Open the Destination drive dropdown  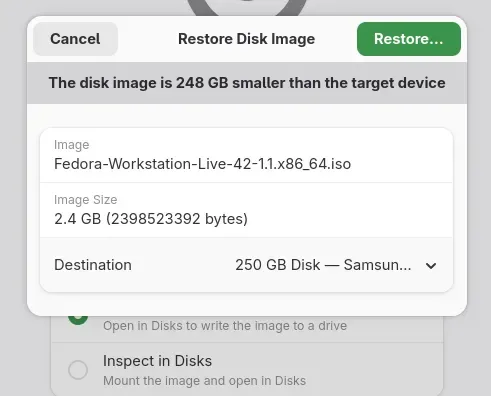336,265
